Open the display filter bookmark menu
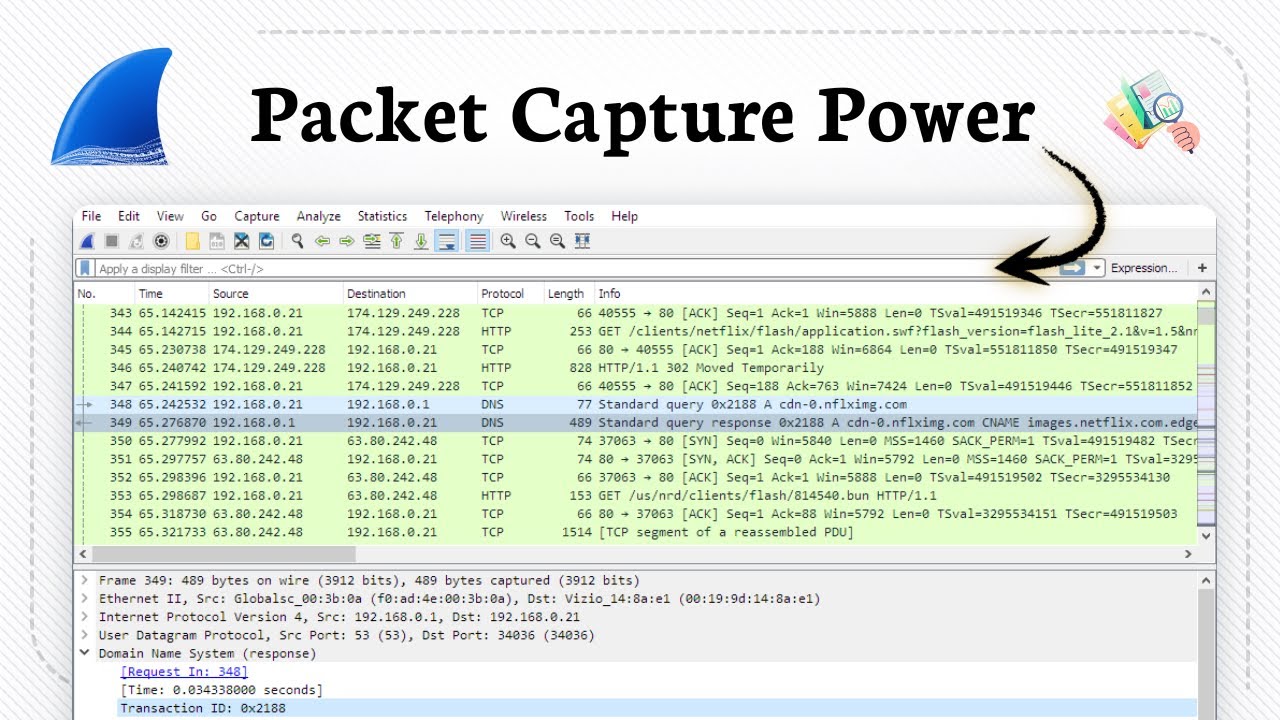The height and width of the screenshot is (720, 1280). 86,268
